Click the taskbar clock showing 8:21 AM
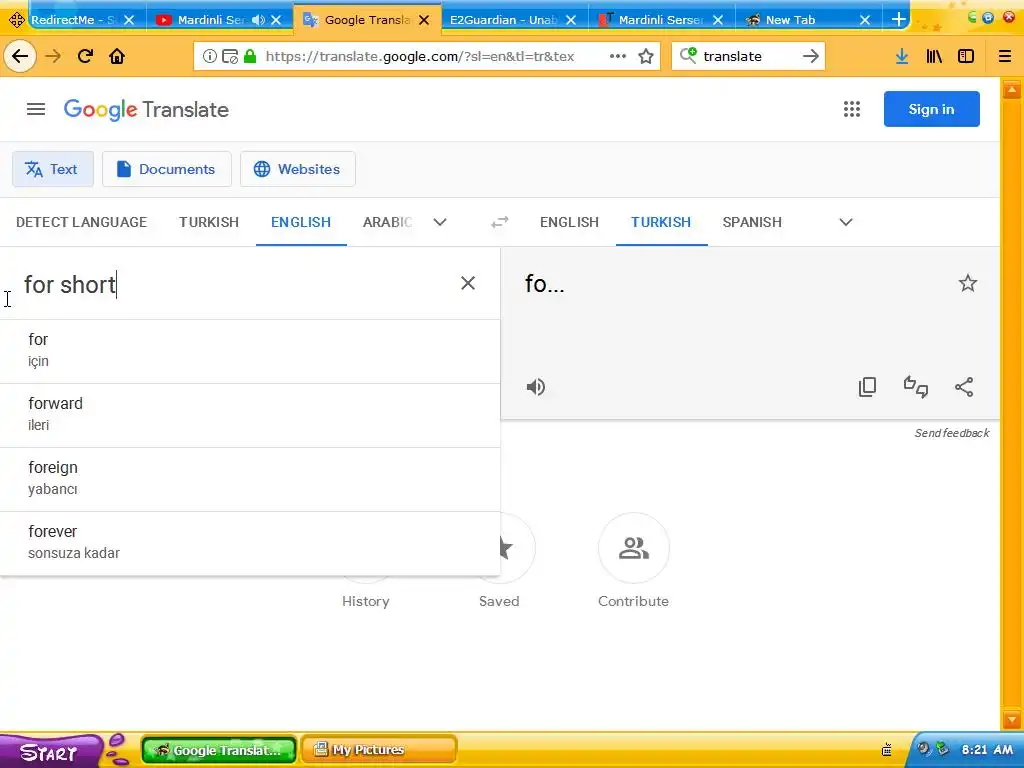Image resolution: width=1024 pixels, height=768 pixels. (987, 750)
